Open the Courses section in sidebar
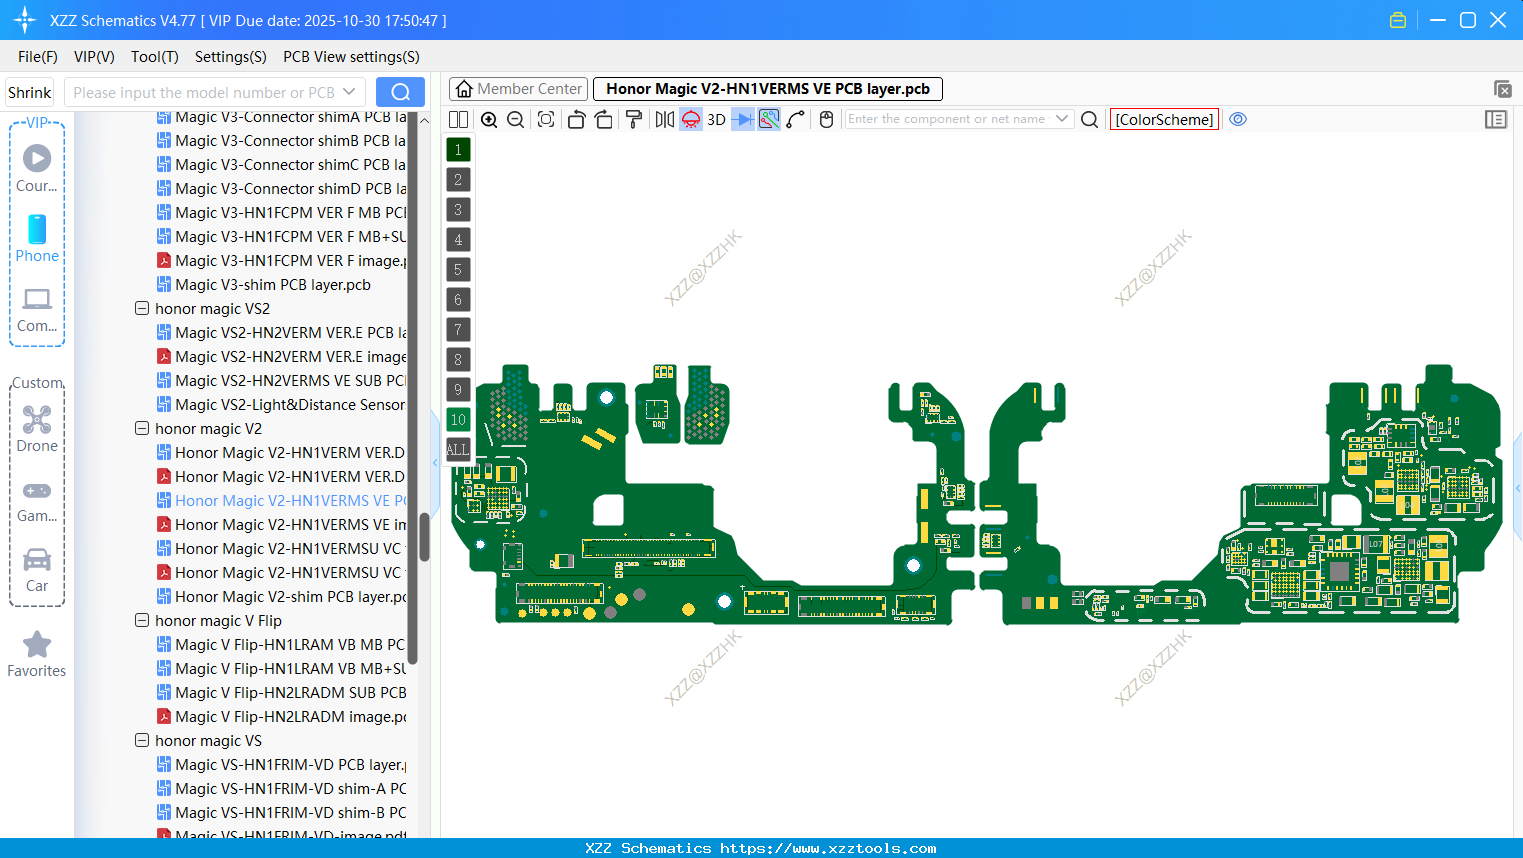The image size is (1523, 858). (37, 168)
